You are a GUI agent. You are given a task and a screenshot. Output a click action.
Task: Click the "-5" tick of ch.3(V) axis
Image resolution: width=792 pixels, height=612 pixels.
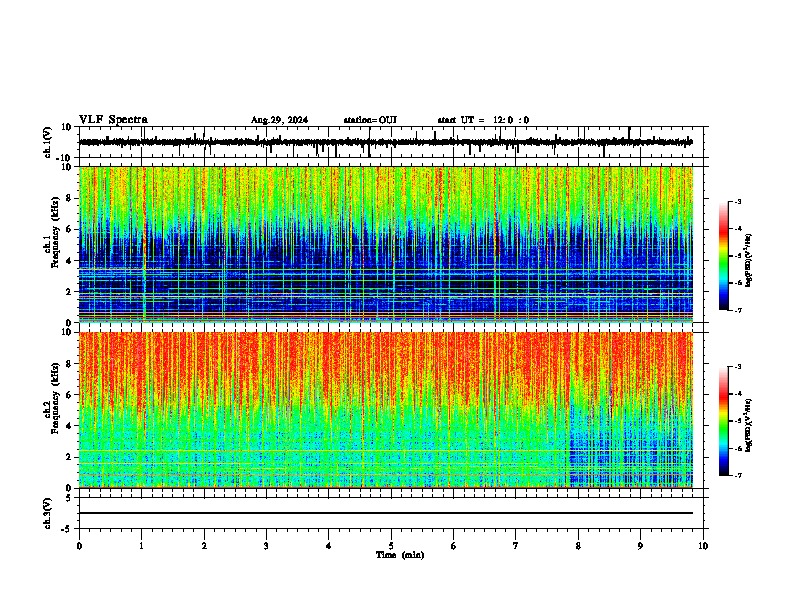(67, 529)
